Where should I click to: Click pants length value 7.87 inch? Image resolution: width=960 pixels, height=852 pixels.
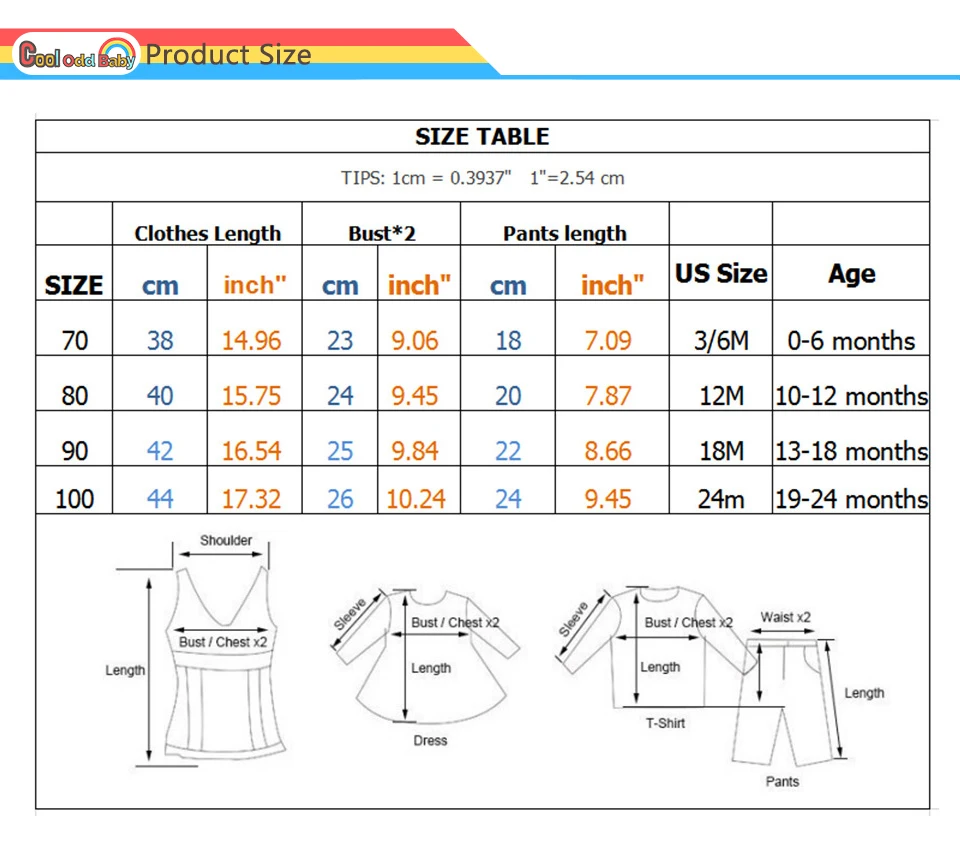click(607, 395)
